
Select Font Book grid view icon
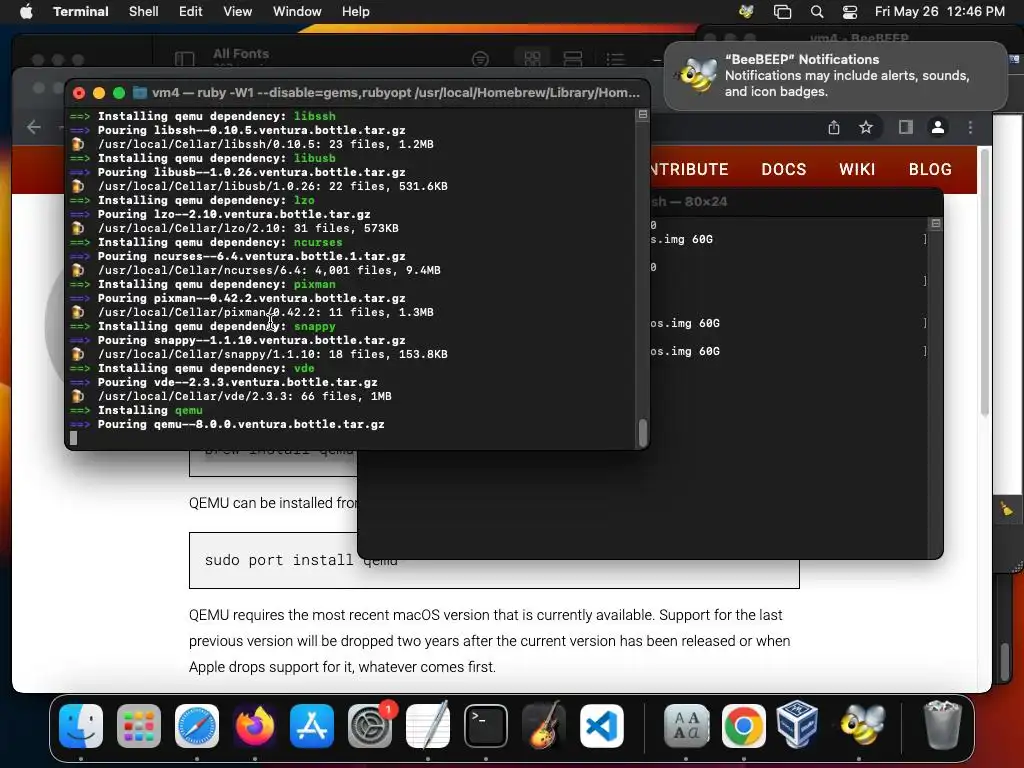[532, 59]
